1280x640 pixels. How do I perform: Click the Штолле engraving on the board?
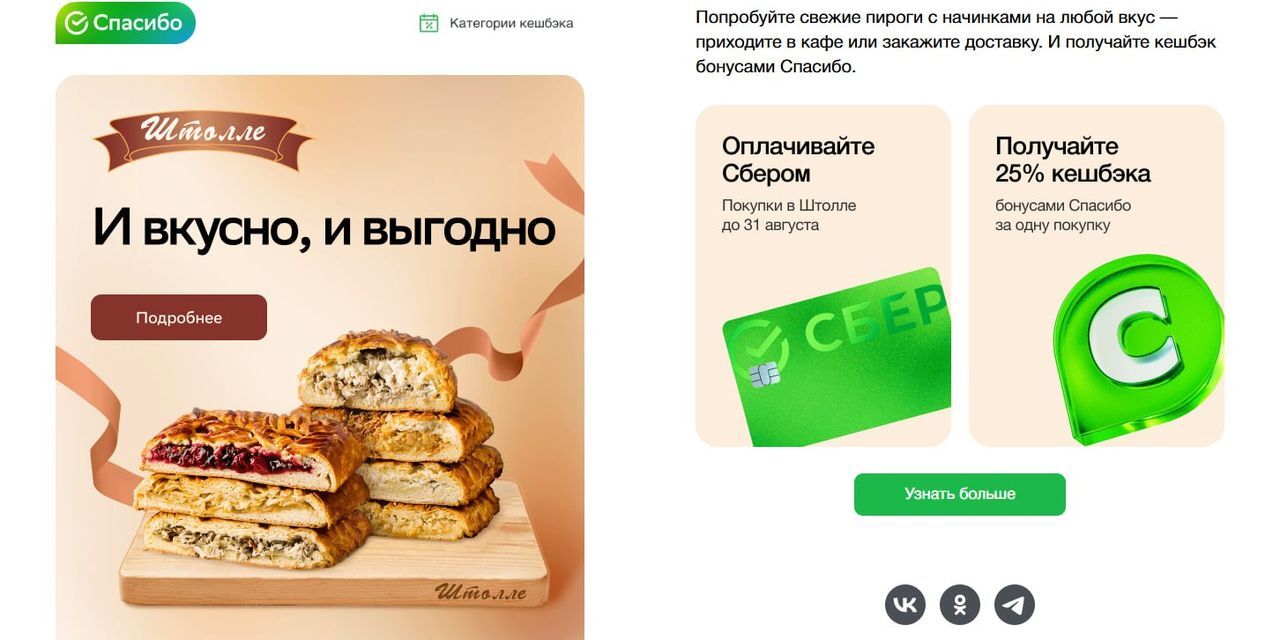pos(480,590)
